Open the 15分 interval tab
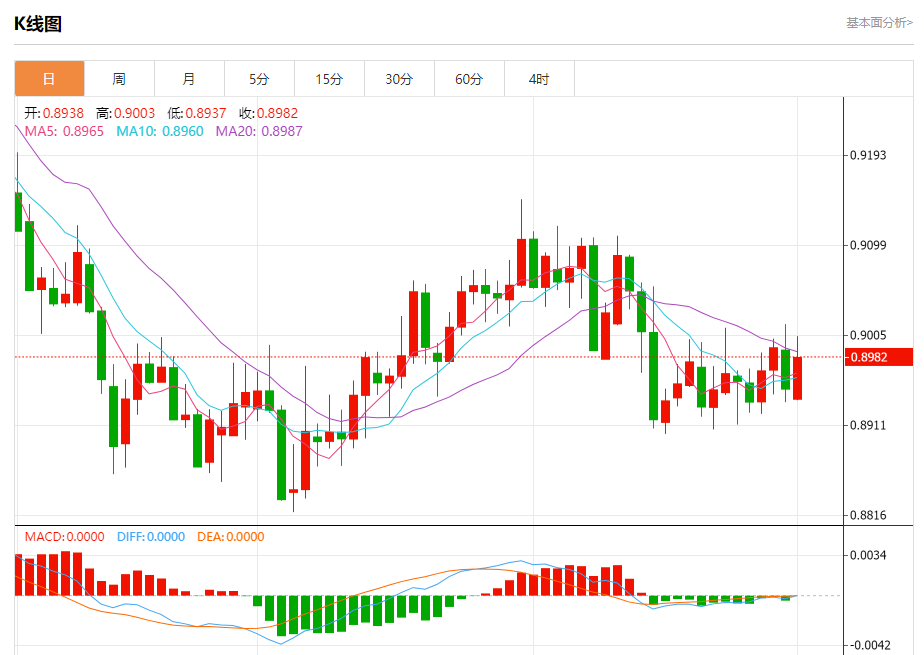 (x=329, y=78)
